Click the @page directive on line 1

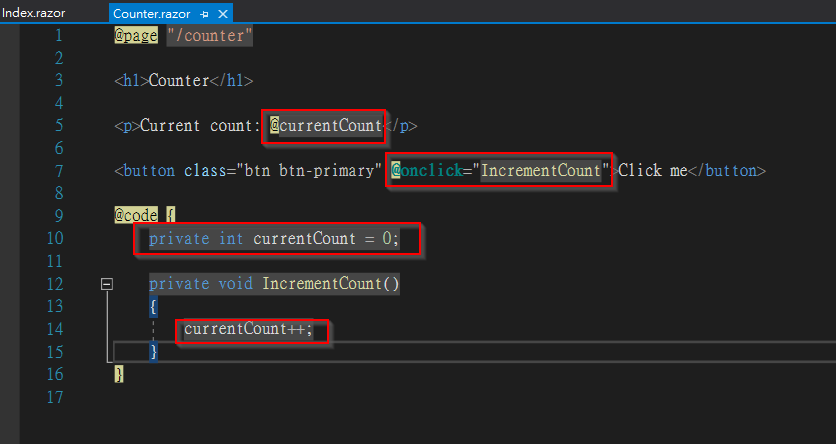click(x=136, y=36)
